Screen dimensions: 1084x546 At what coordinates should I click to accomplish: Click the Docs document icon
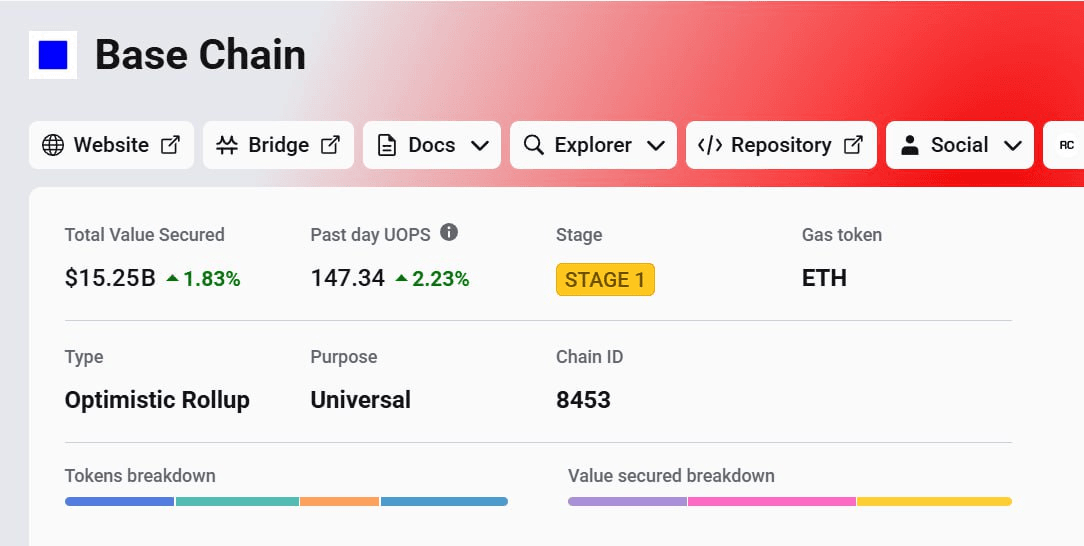click(x=387, y=145)
